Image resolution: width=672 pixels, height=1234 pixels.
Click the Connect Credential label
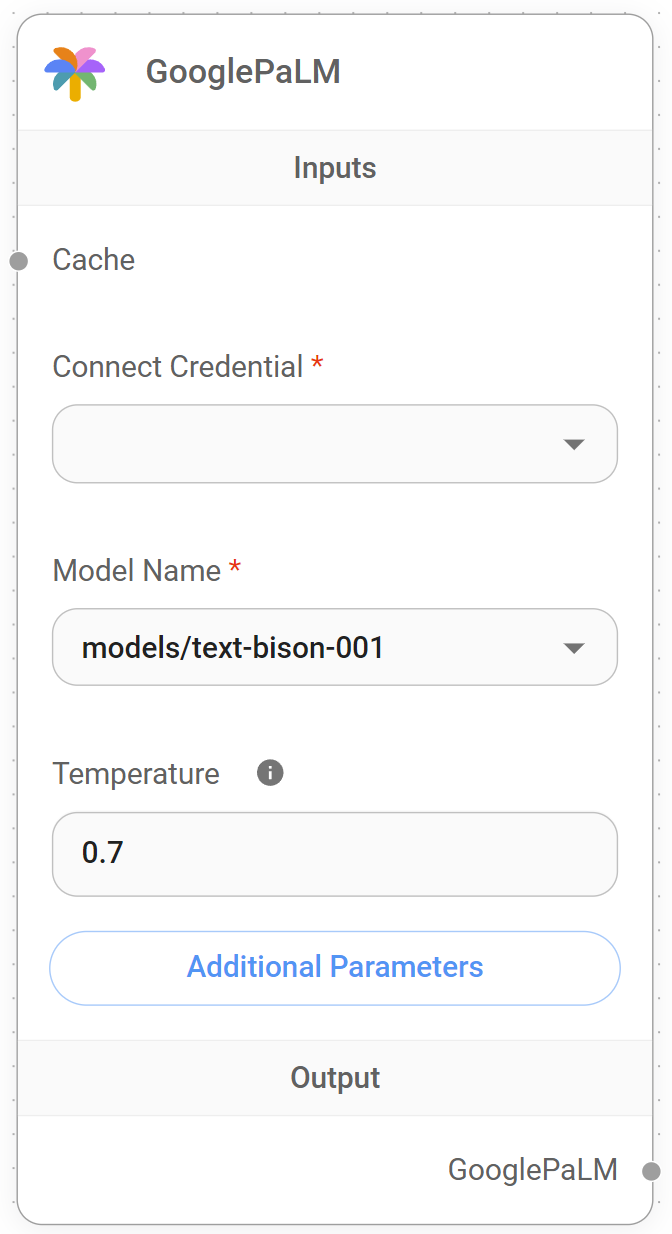click(177, 367)
